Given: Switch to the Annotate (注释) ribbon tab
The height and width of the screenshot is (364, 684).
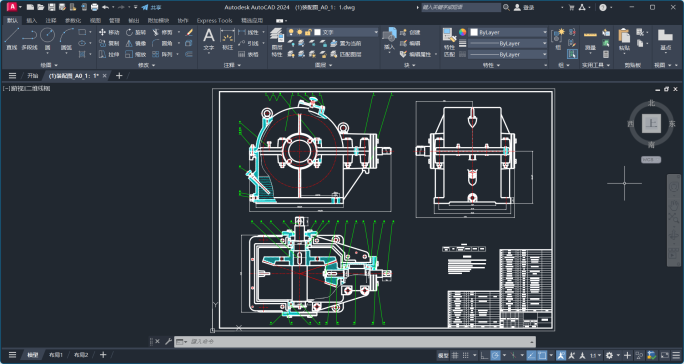Looking at the screenshot, I should pyautogui.click(x=51, y=21).
